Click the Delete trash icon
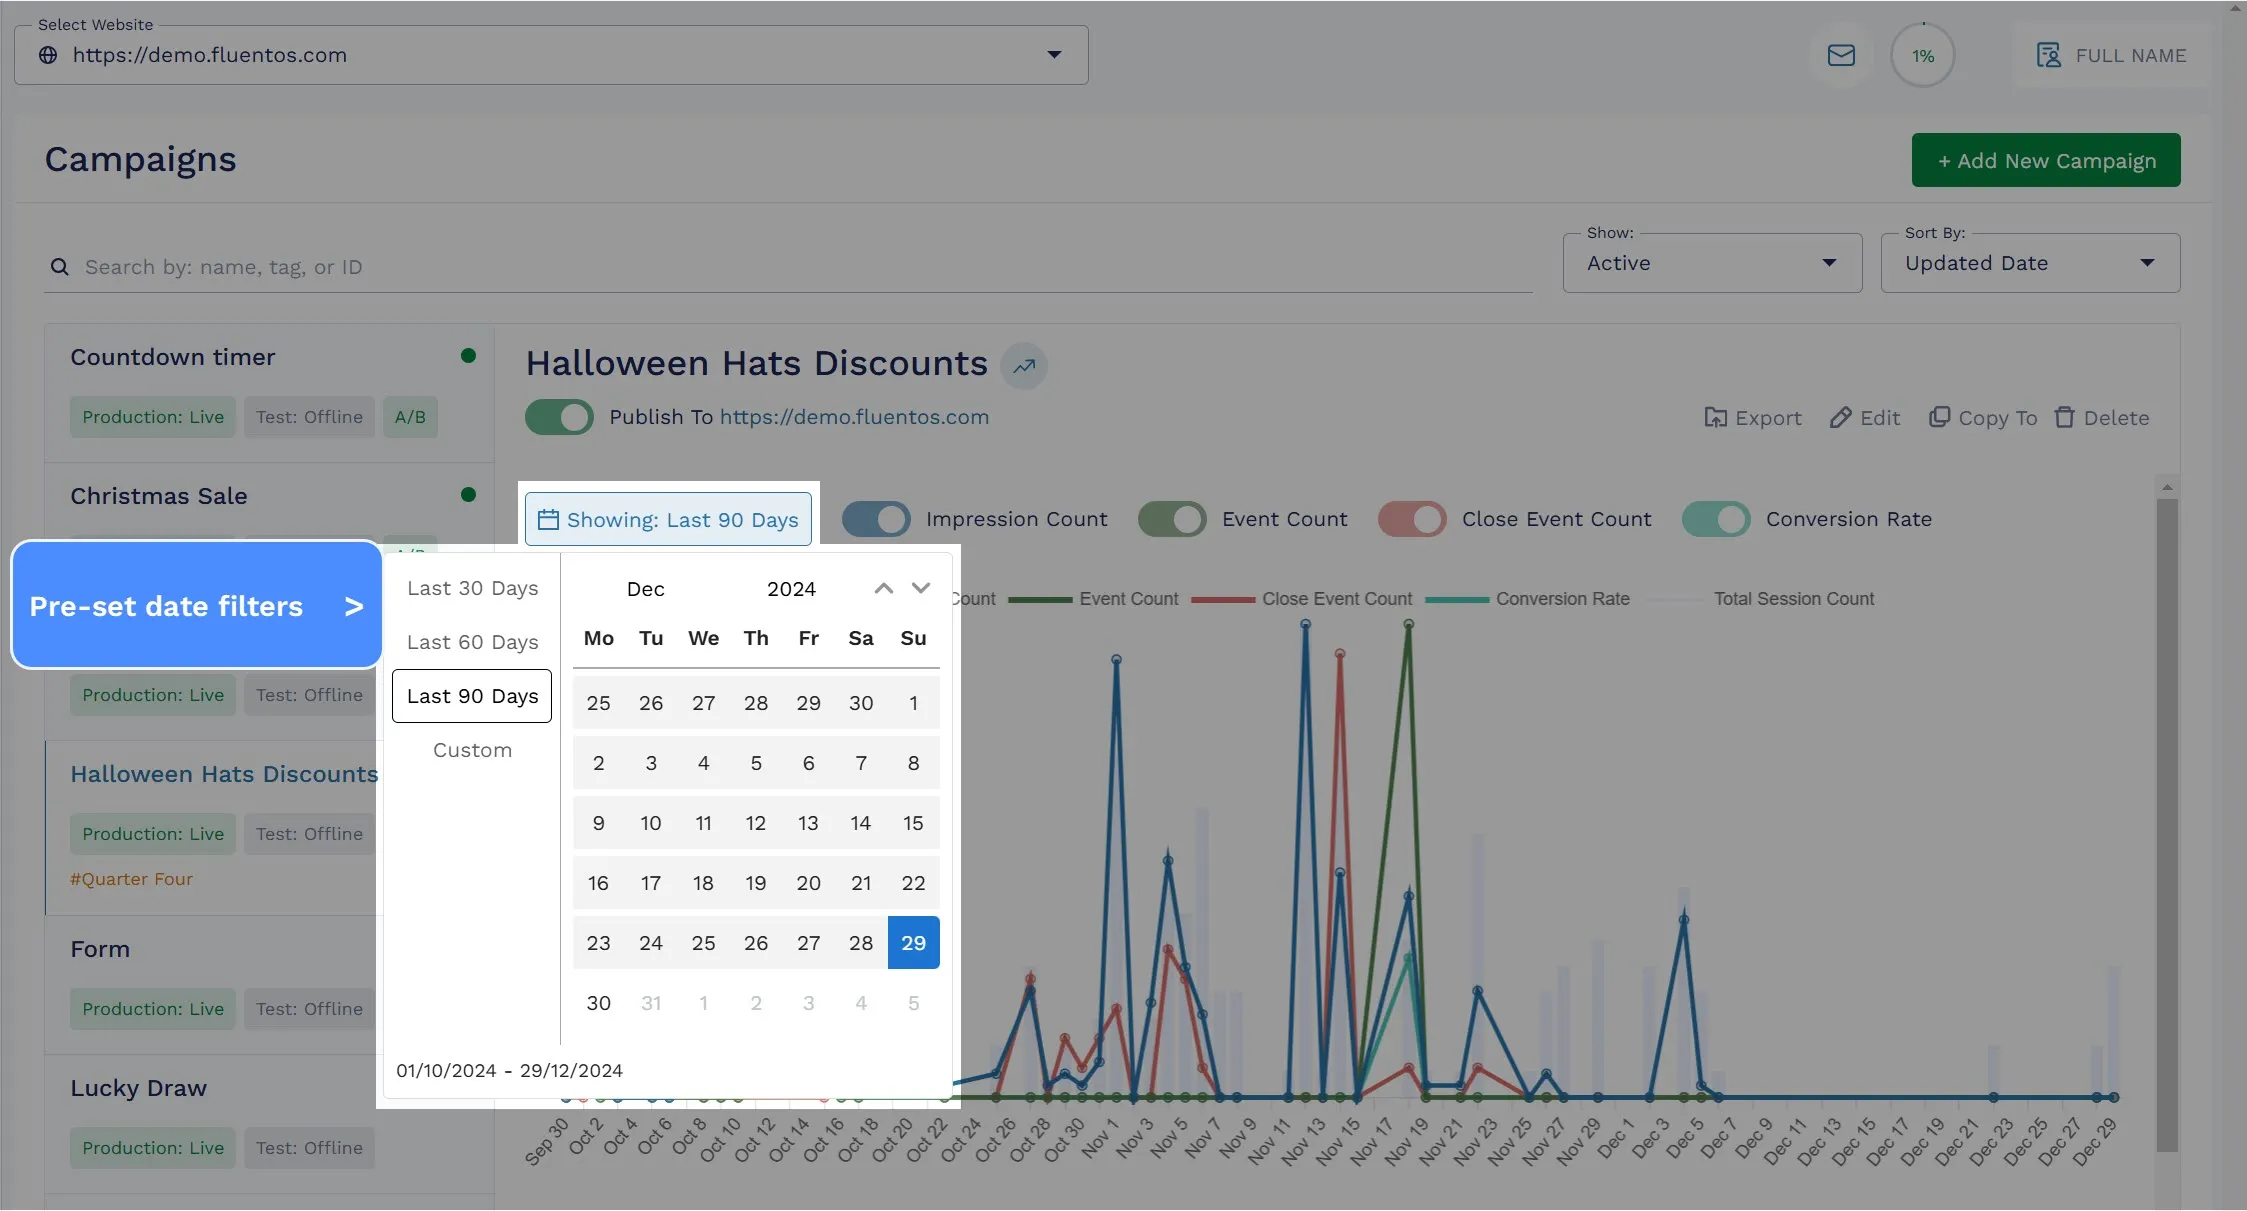This screenshot has width=2247, height=1211. [2064, 417]
